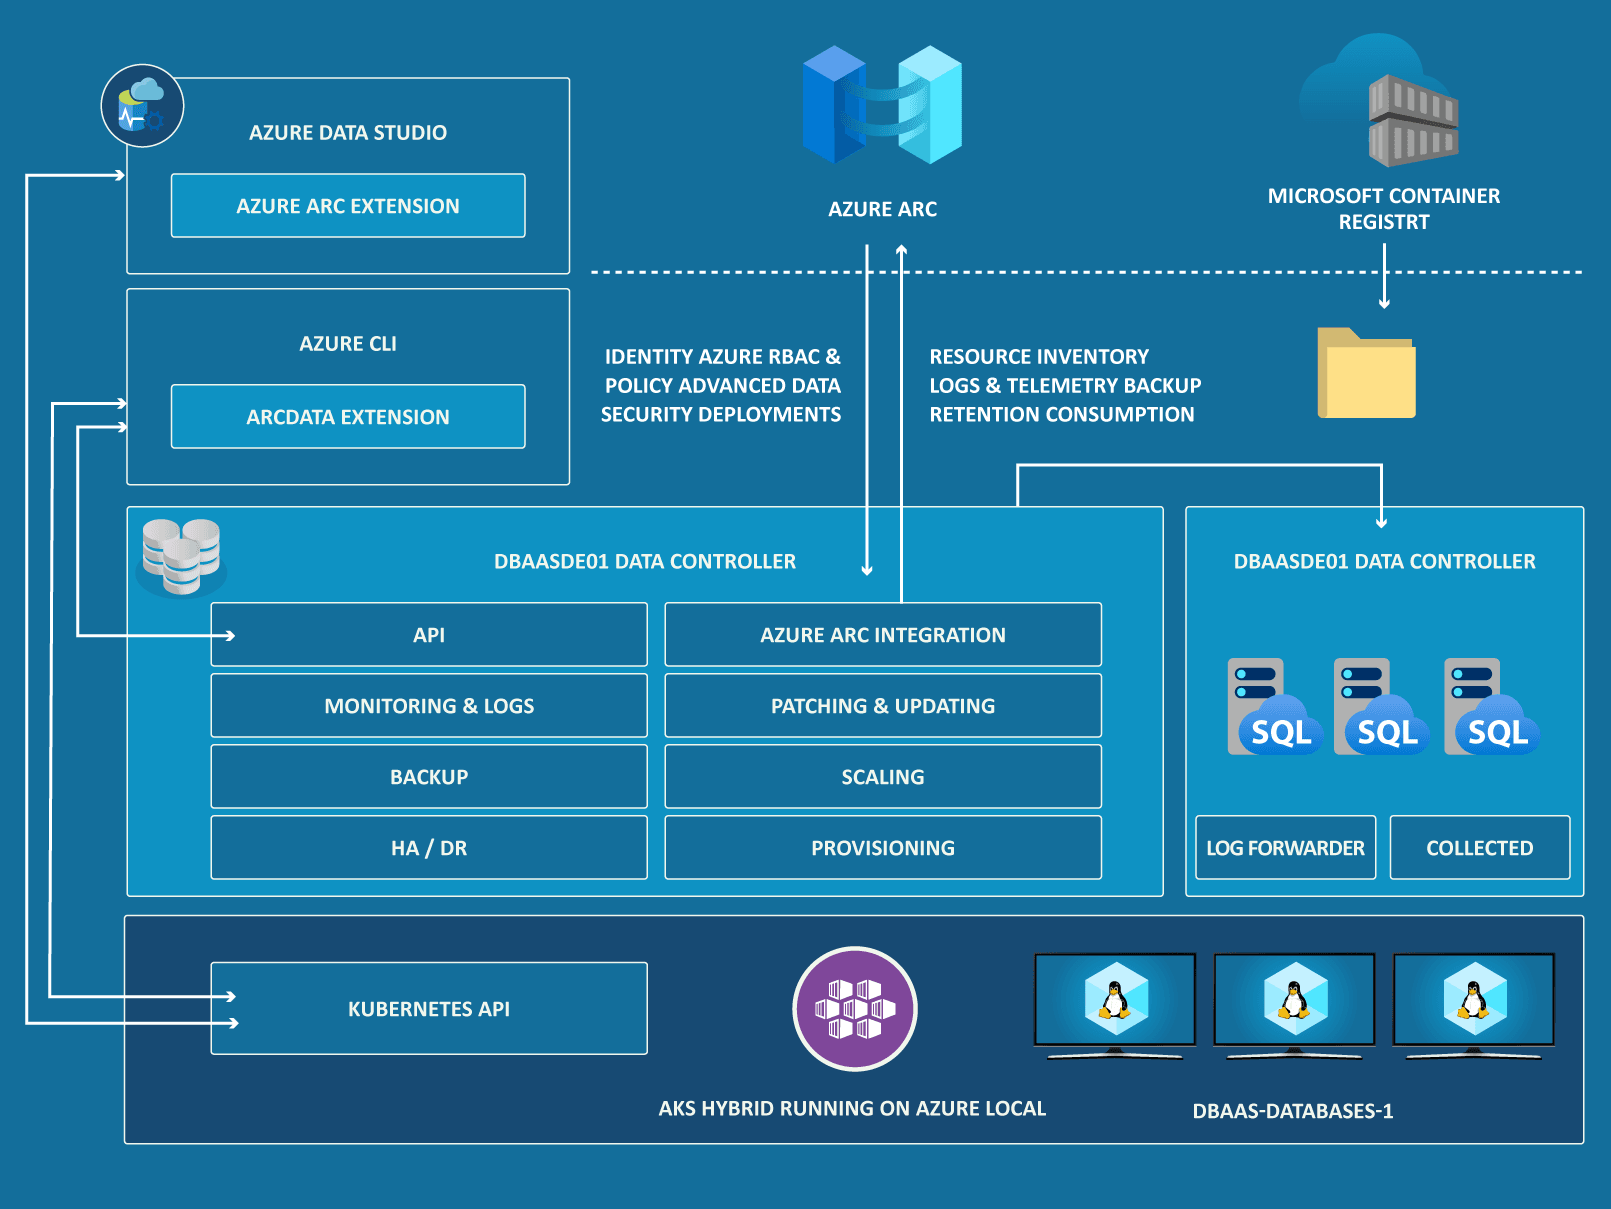Click the API box
The height and width of the screenshot is (1209, 1611).
tap(429, 635)
